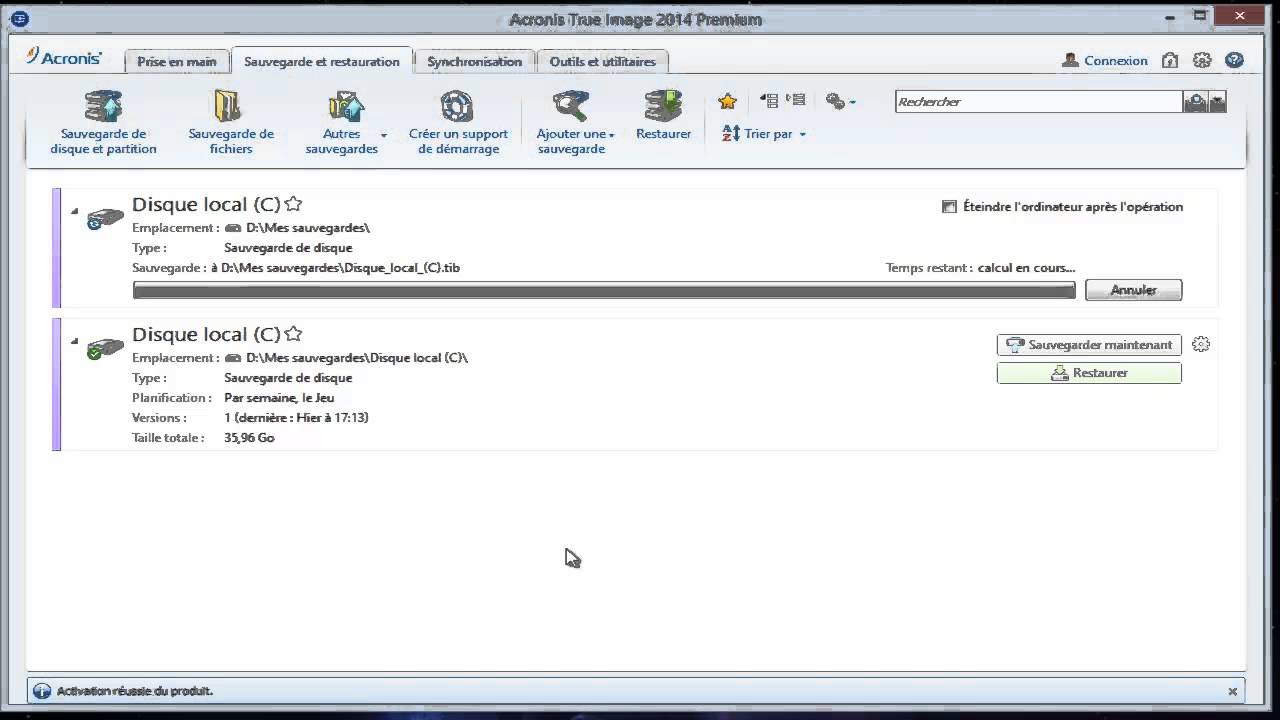Open search options arrow beside Rechercher
This screenshot has width=1280, height=720.
(x=1217, y=102)
